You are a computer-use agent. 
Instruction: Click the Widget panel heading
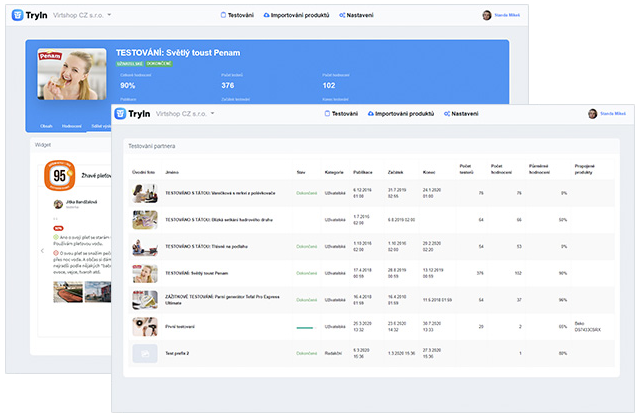click(x=43, y=145)
